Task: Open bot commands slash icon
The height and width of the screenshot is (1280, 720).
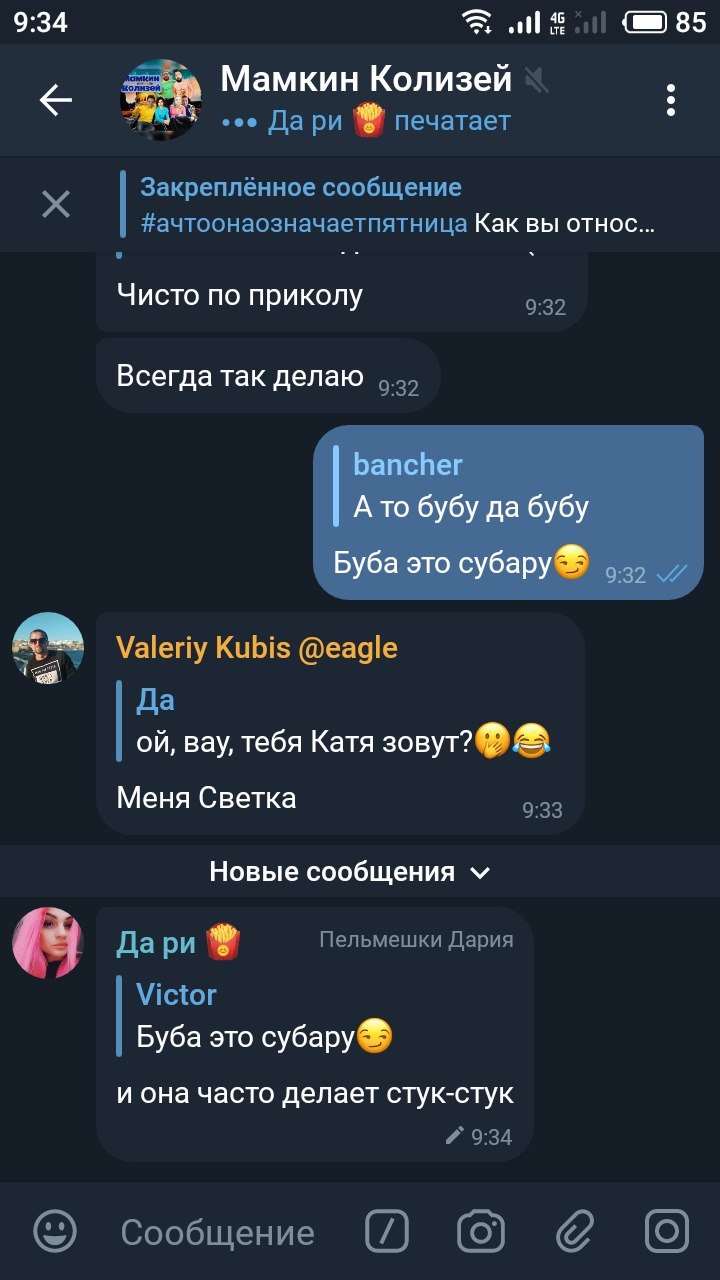Action: pos(387,1231)
